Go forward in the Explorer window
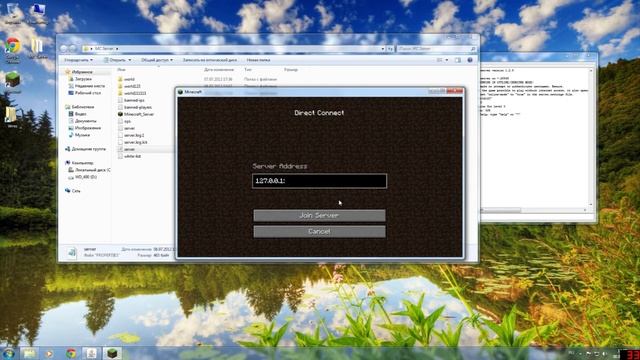Screen dimensions: 640x360 click(73, 49)
